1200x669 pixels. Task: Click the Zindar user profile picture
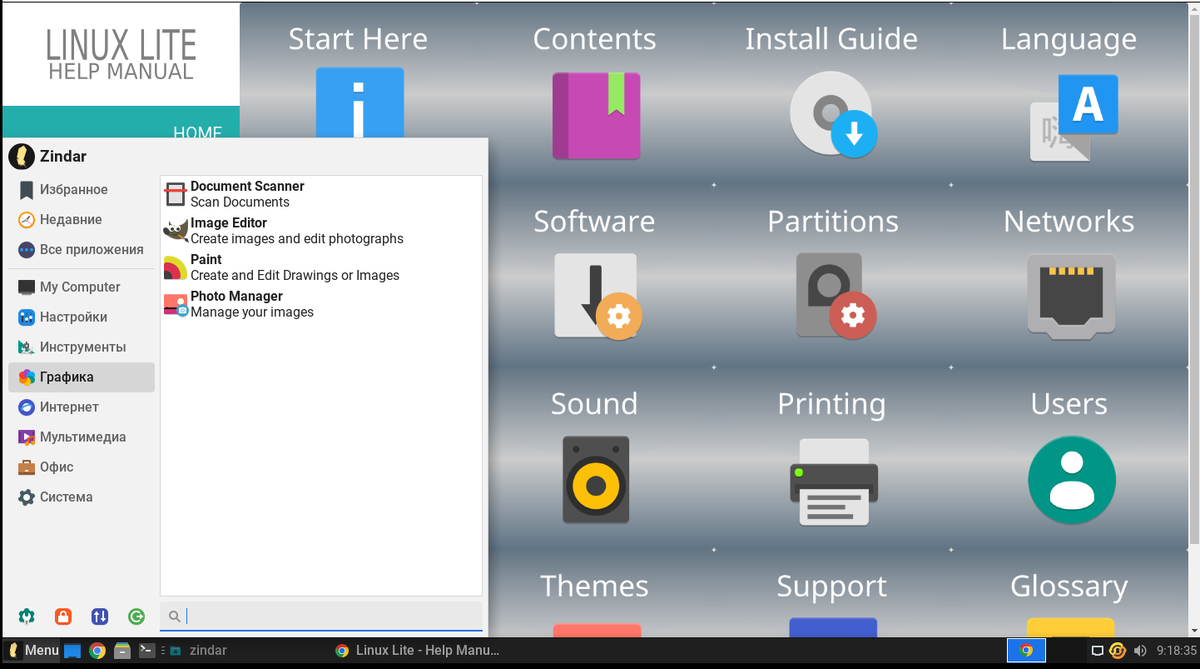click(x=21, y=156)
